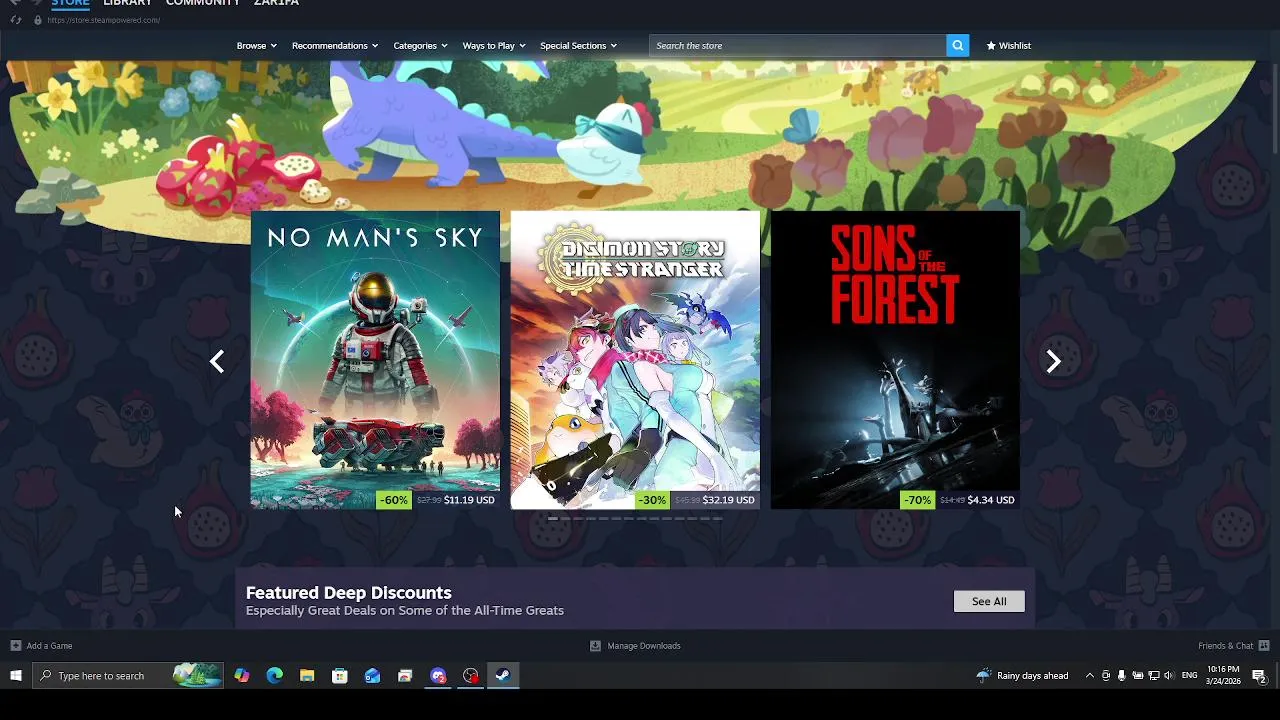Click the -30% discount tag

[652, 500]
